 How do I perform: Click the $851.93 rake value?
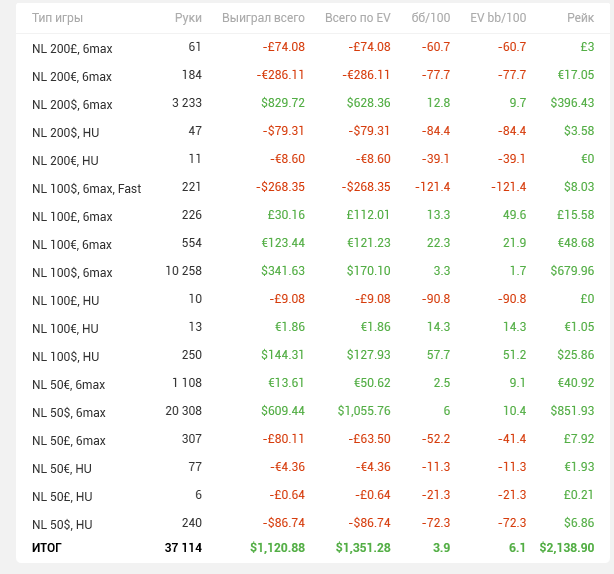572,411
